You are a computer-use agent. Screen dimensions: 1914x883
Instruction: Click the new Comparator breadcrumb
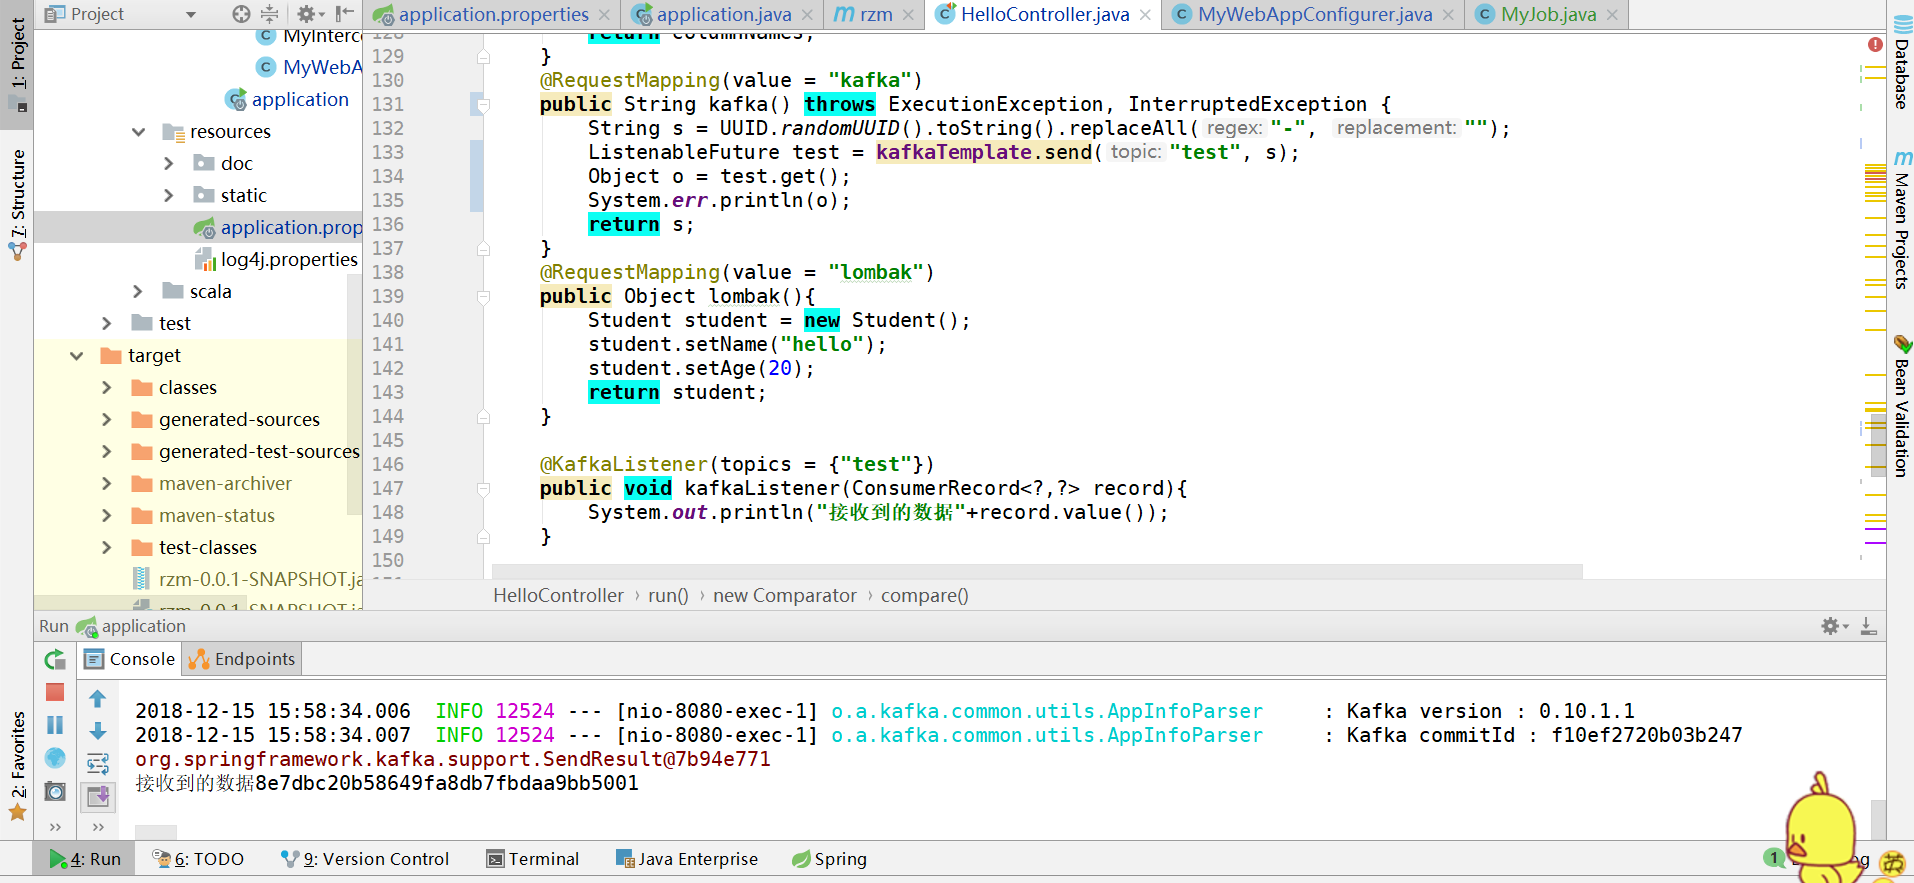[784, 596]
